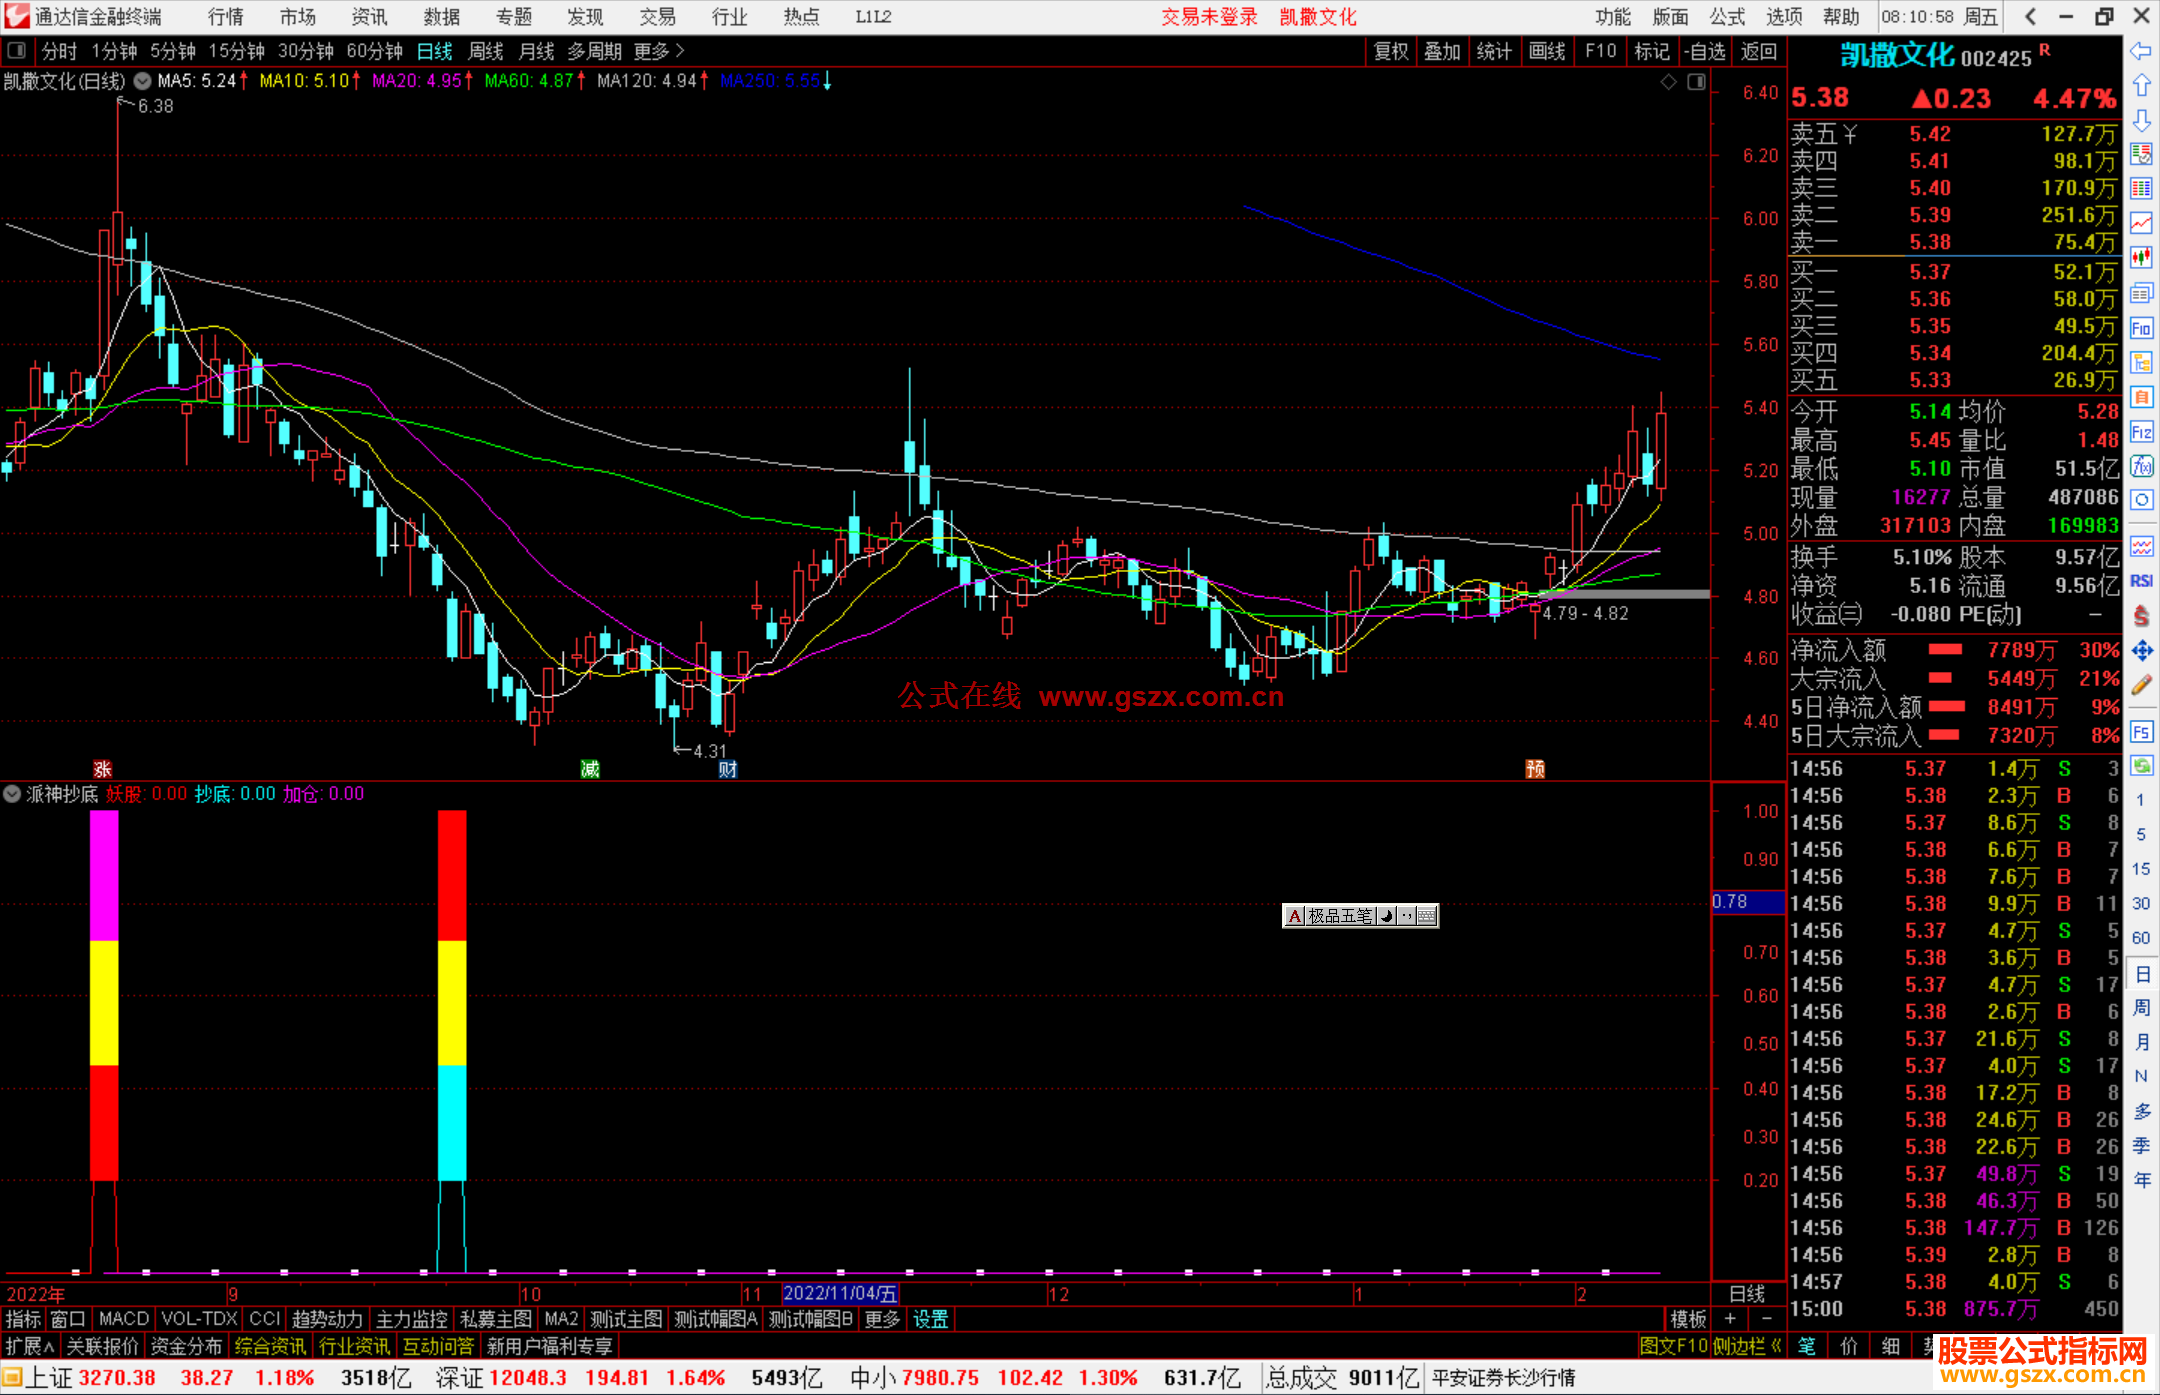Screen dimensions: 2160x1395
Task: Click the RSI indicator sidebar icon
Action: [x=2141, y=581]
